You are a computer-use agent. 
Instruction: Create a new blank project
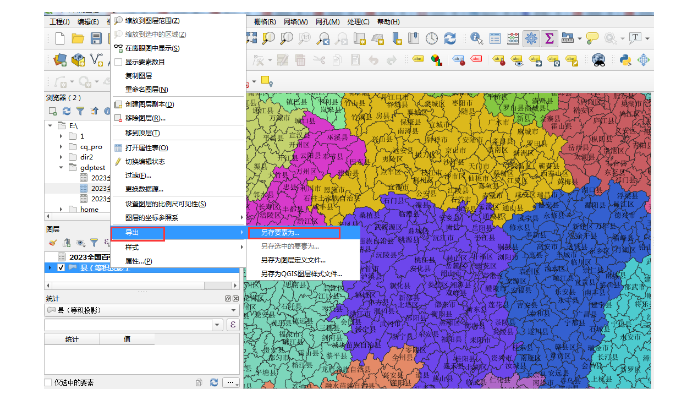click(60, 39)
